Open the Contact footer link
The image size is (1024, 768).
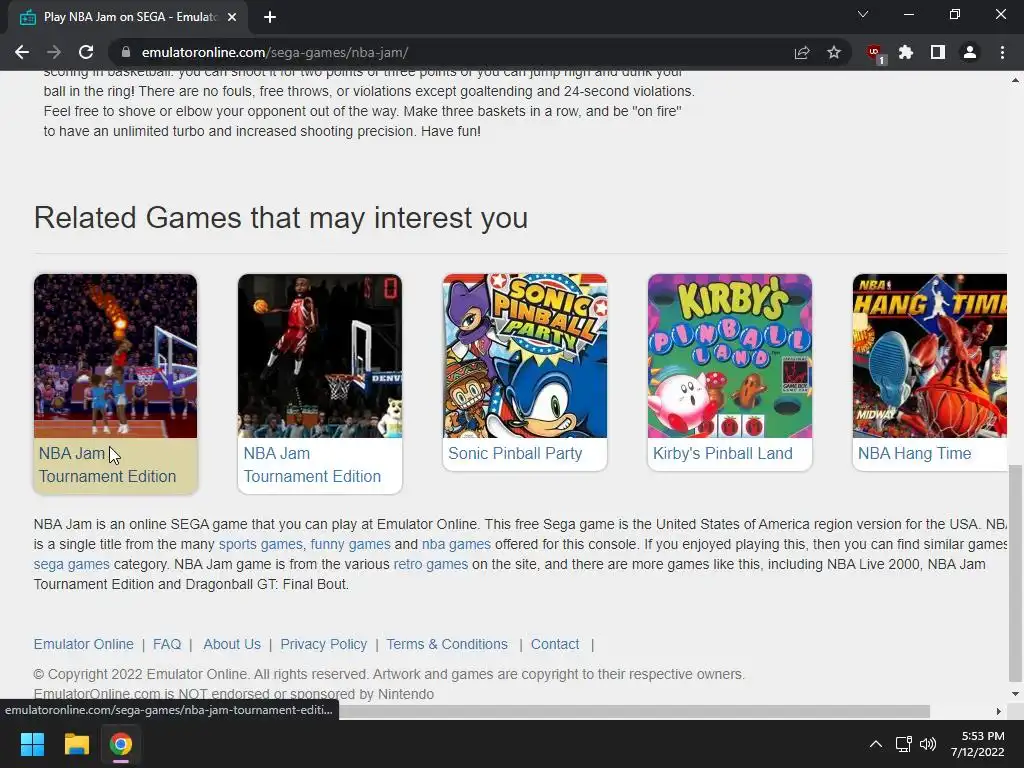pos(555,644)
